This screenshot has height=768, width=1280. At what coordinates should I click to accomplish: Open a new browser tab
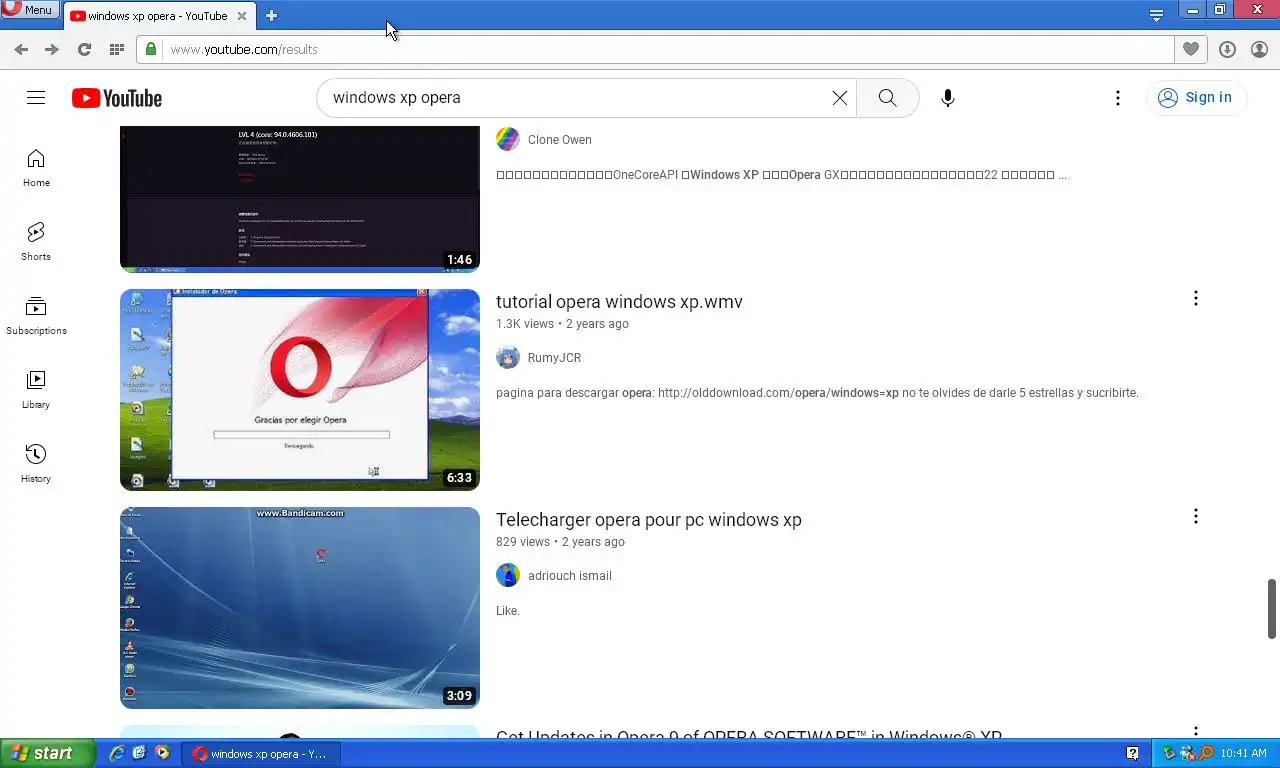(x=271, y=16)
